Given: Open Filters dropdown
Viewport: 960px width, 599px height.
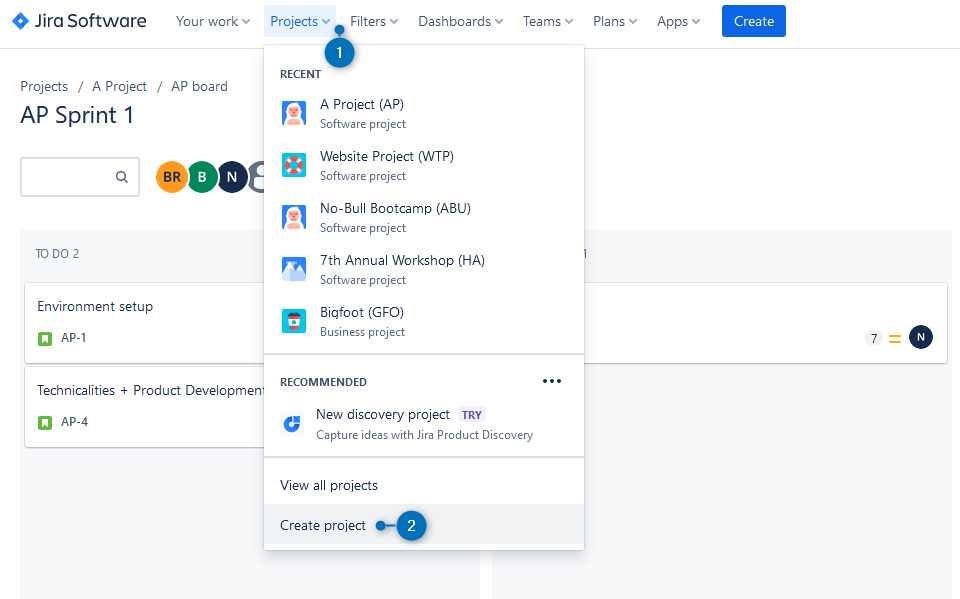Looking at the screenshot, I should (x=374, y=21).
